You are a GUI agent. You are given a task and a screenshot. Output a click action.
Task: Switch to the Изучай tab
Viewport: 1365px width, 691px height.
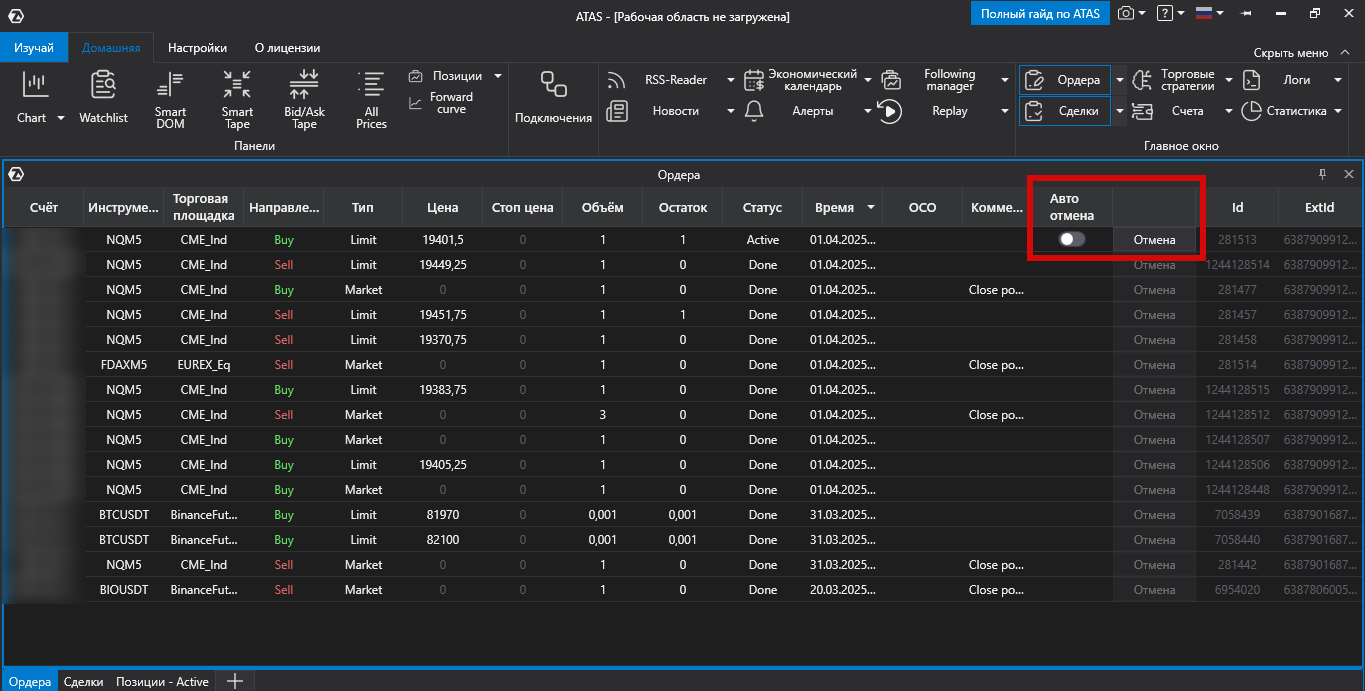tap(34, 47)
